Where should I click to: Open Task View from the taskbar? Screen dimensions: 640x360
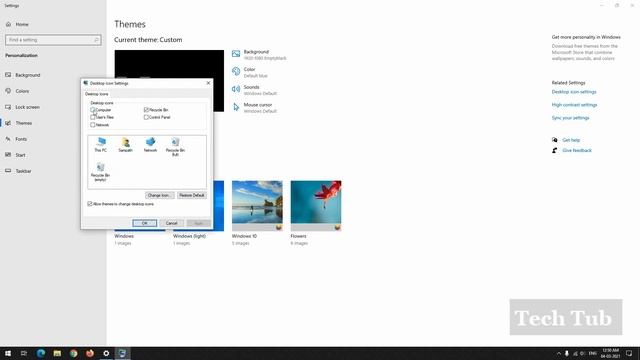(x=24, y=353)
